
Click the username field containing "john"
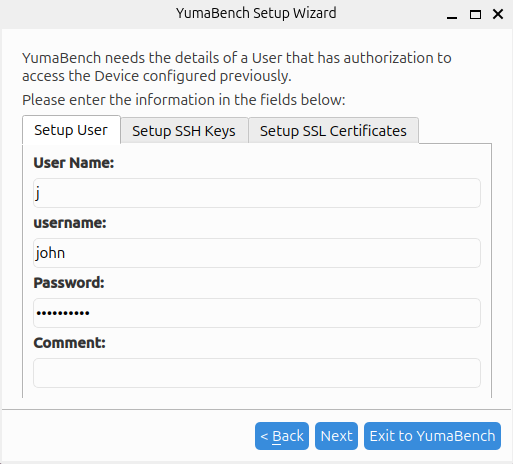click(257, 253)
